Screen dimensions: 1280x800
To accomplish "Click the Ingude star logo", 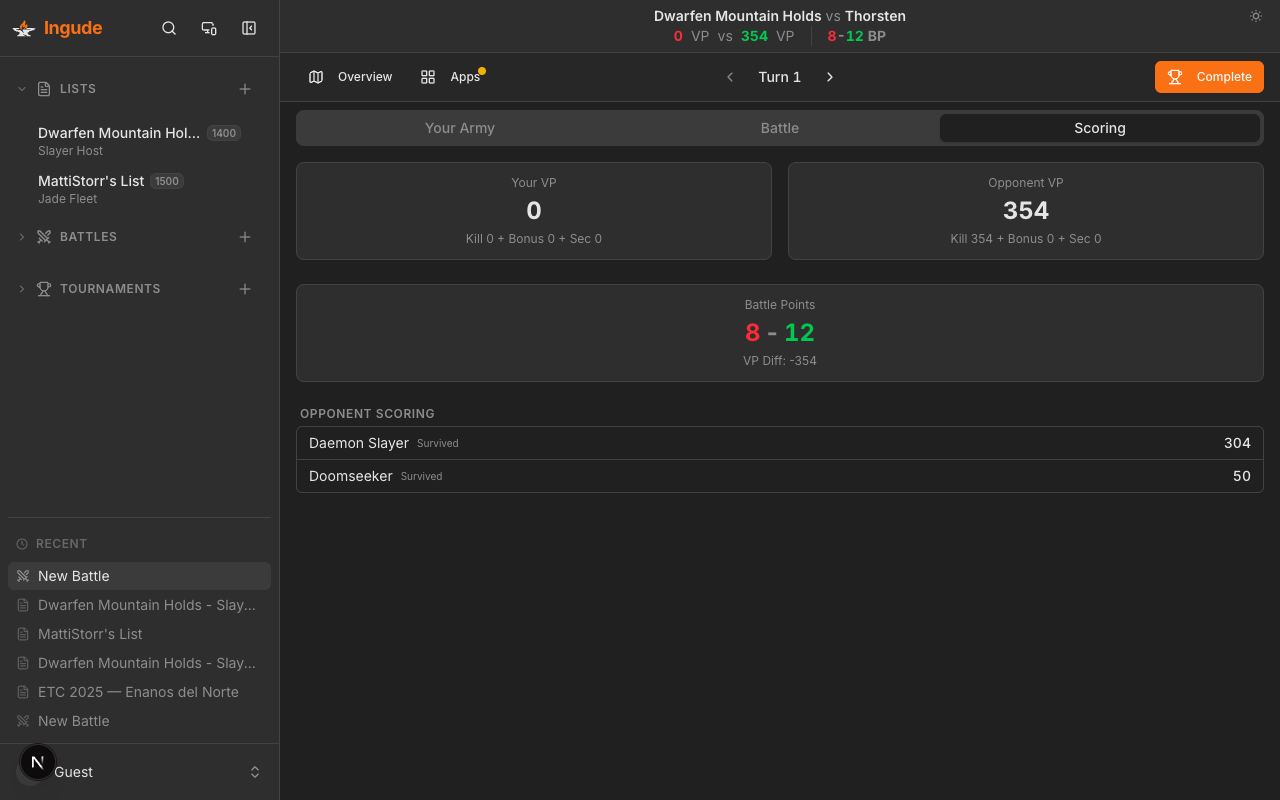I will pyautogui.click(x=23, y=28).
